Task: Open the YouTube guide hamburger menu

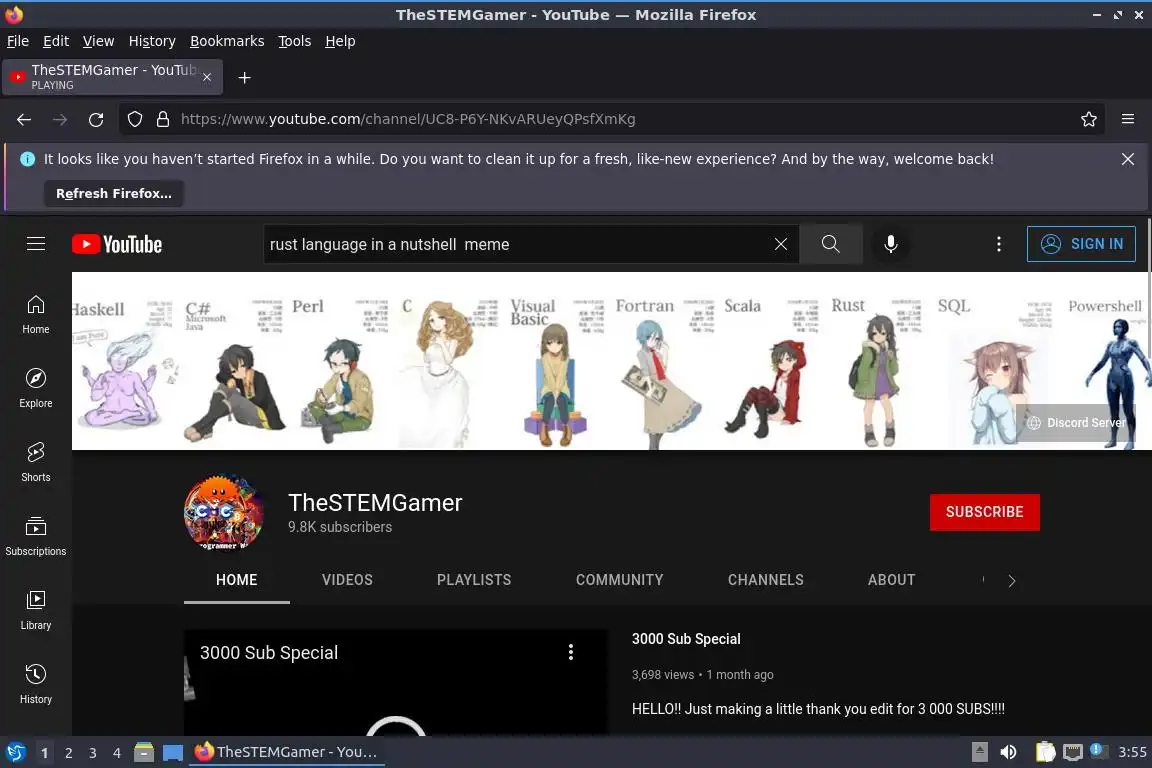Action: (36, 244)
